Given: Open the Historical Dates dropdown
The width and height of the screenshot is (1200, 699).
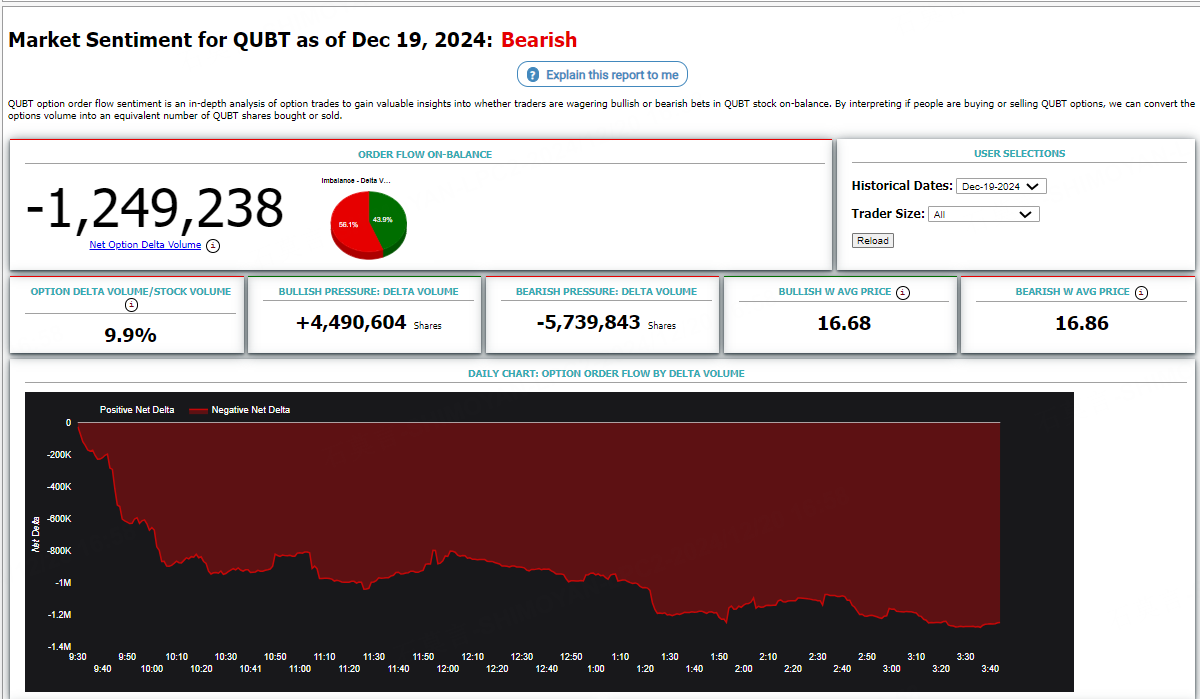Looking at the screenshot, I should pos(1001,186).
